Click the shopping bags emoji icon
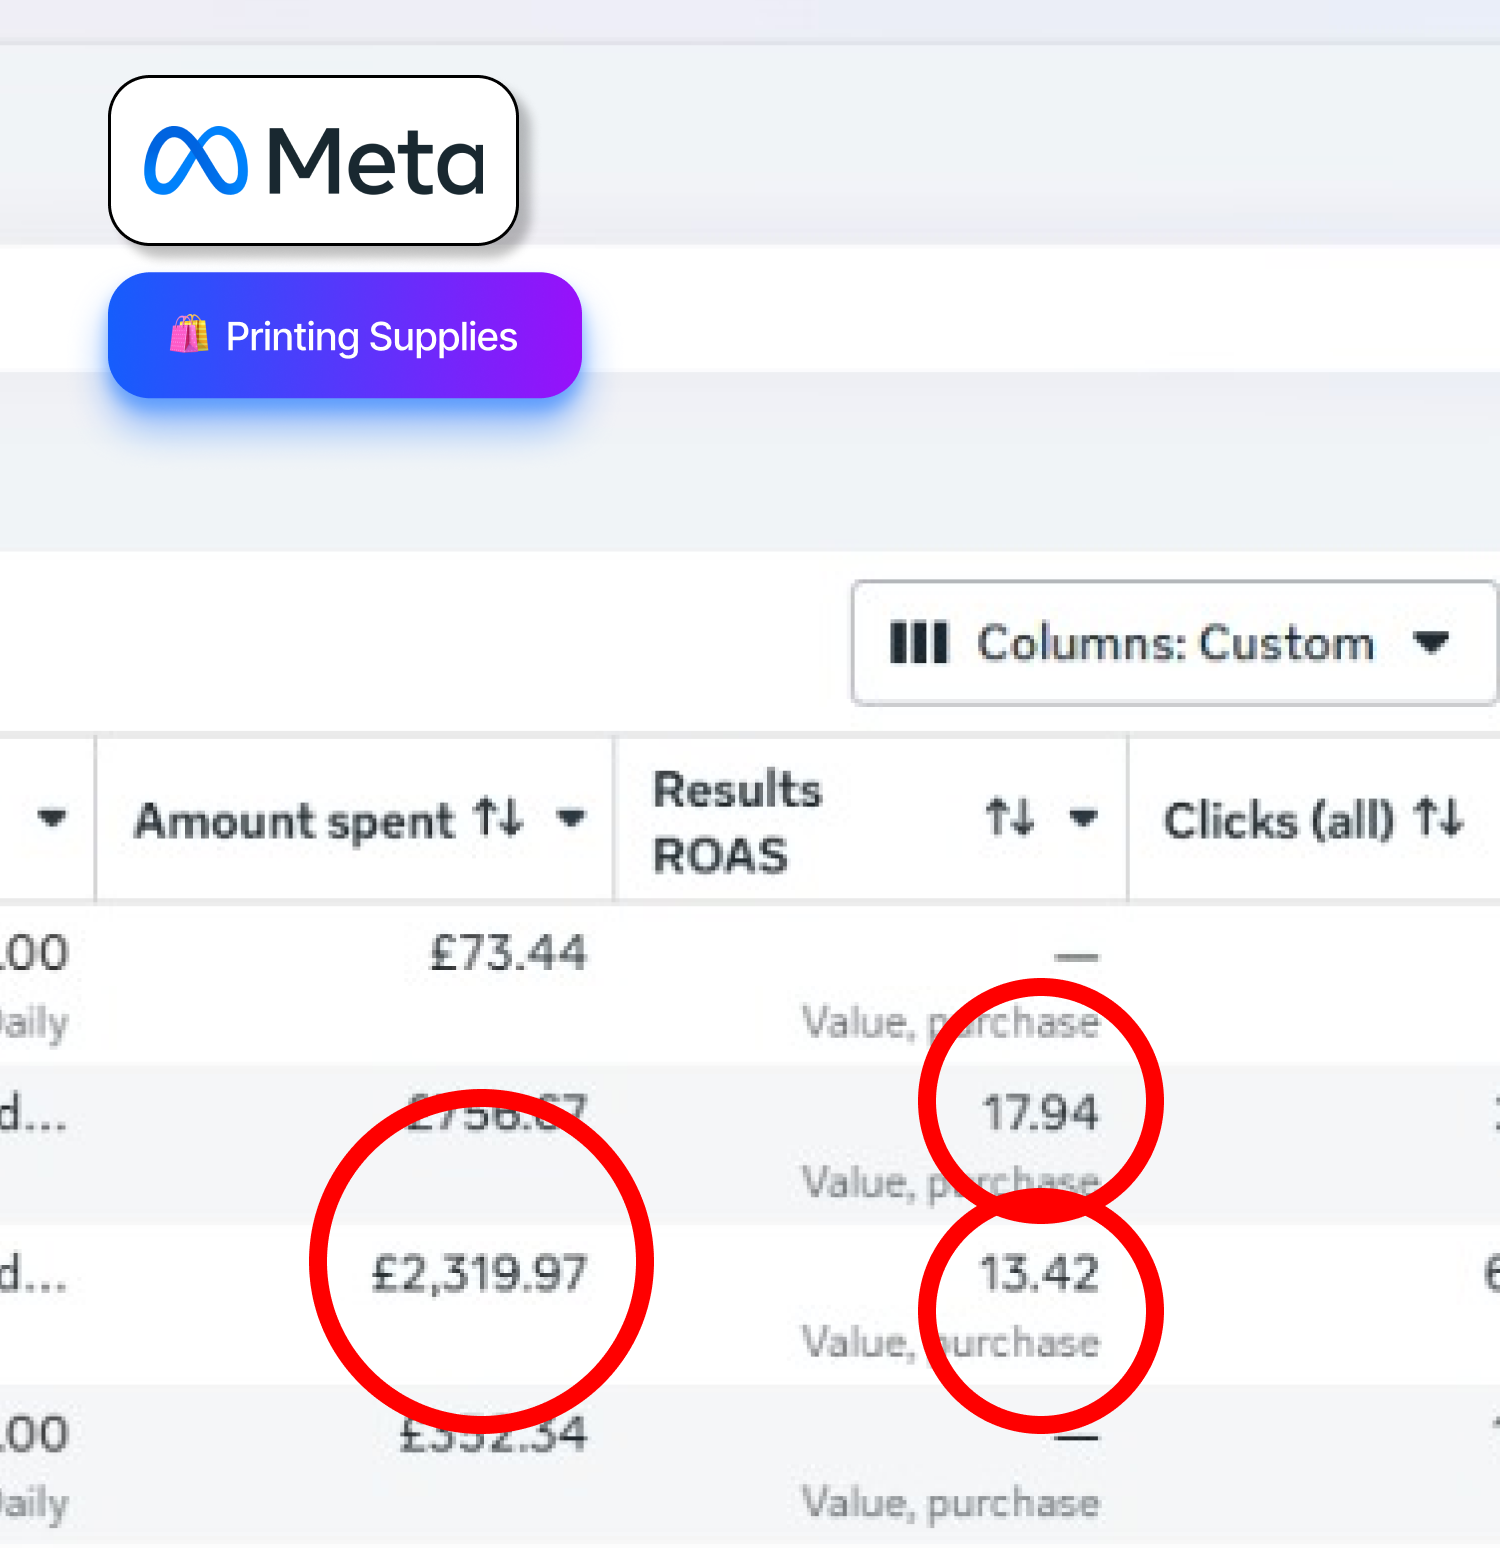The height and width of the screenshot is (1548, 1500). (188, 334)
